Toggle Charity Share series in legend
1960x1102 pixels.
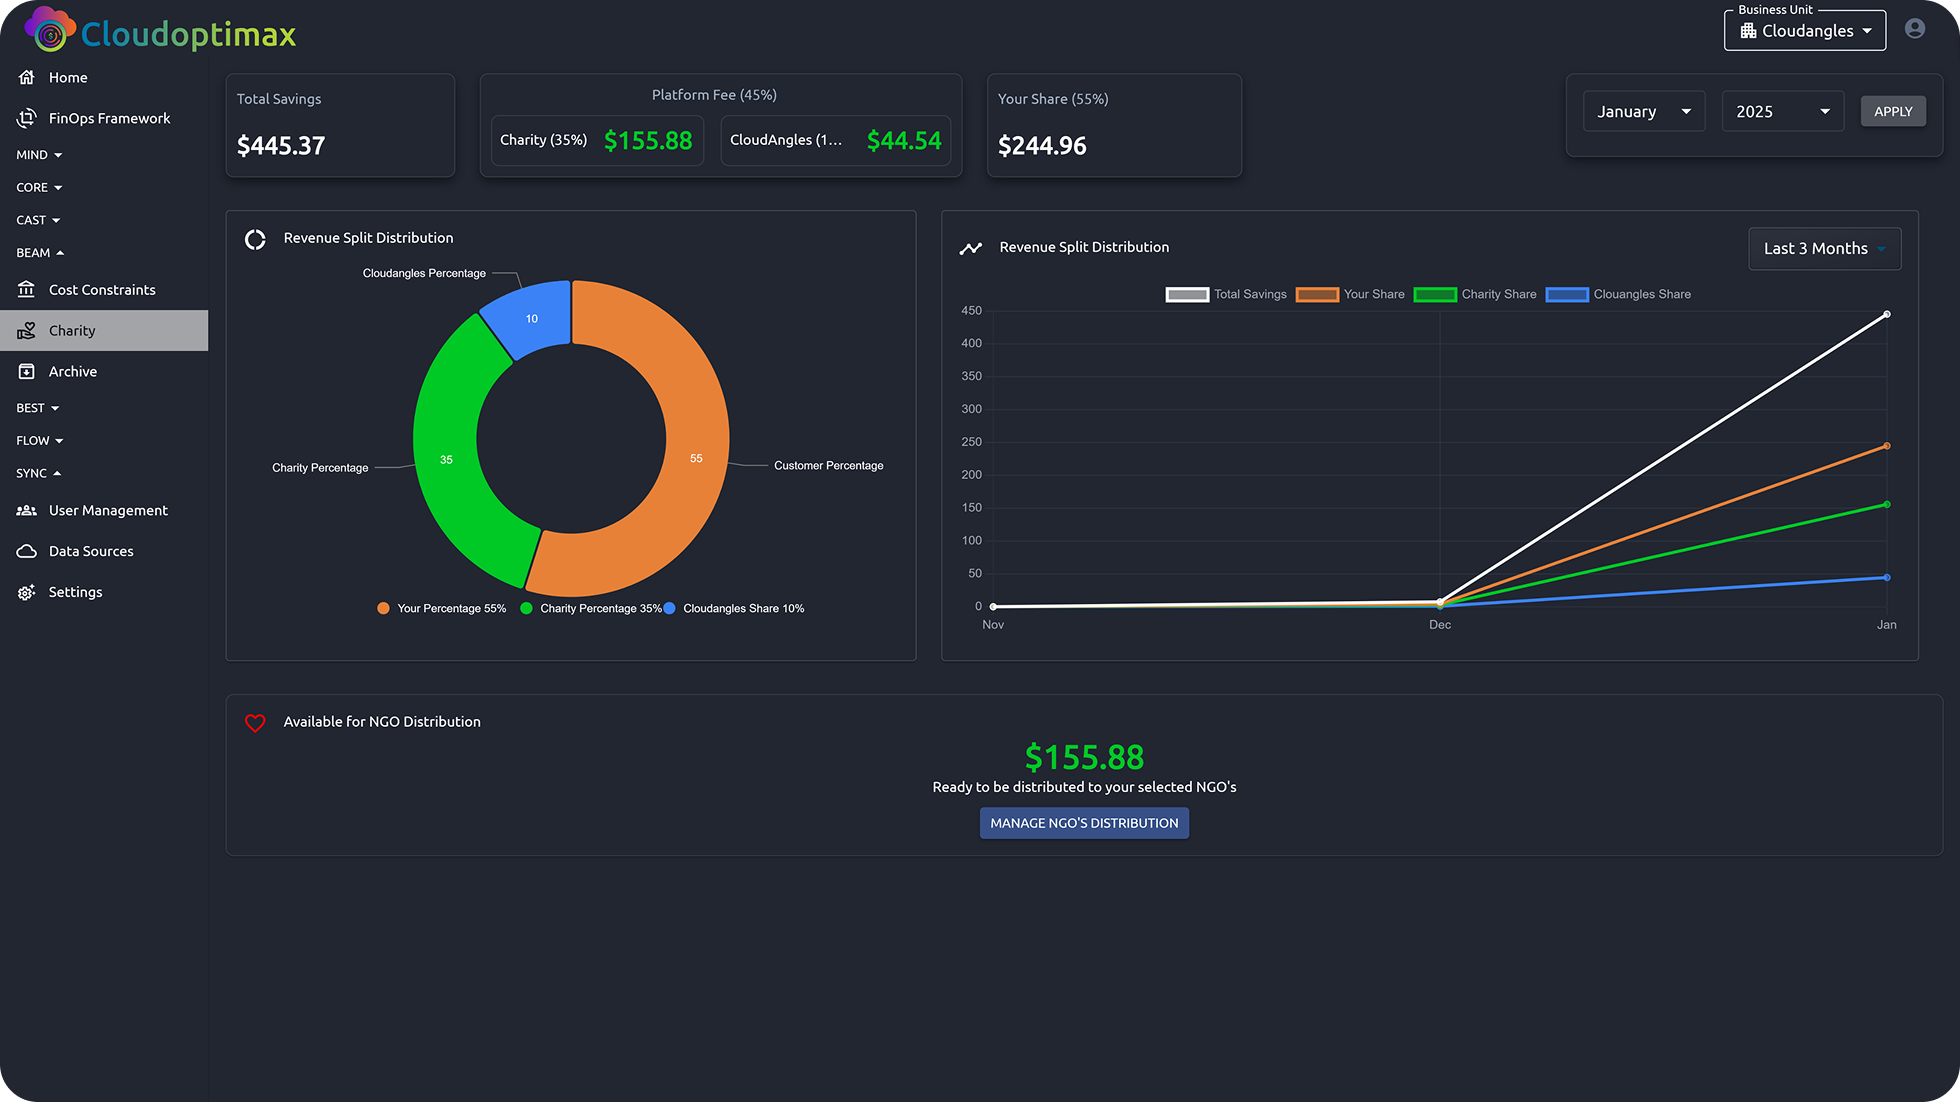point(1475,295)
